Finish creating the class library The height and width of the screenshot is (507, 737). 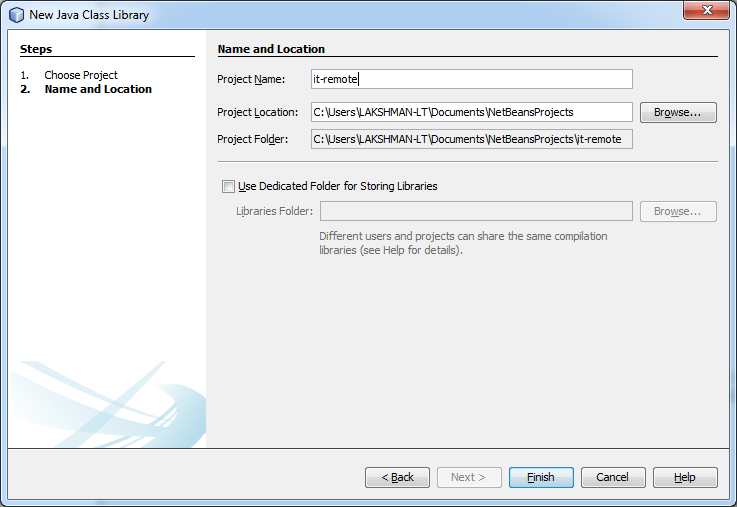coord(541,477)
